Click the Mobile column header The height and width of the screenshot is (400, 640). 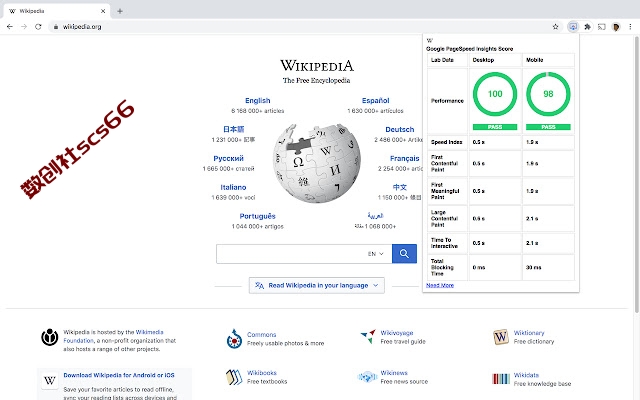click(x=534, y=60)
